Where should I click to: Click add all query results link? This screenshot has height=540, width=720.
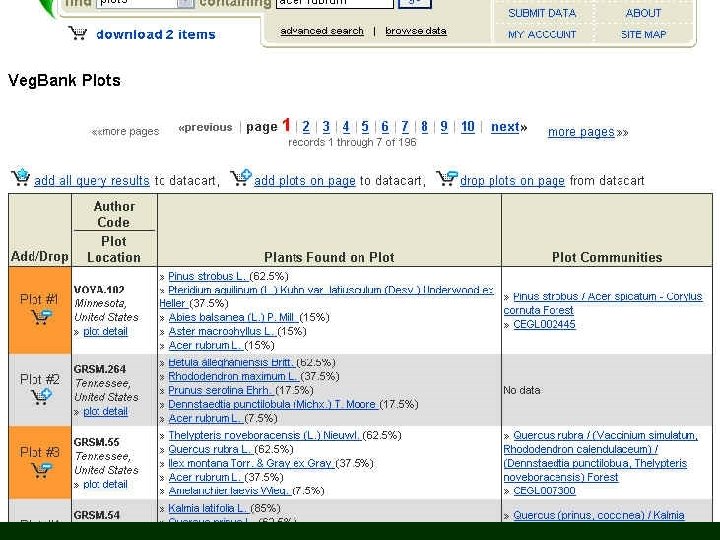pyautogui.click(x=92, y=181)
